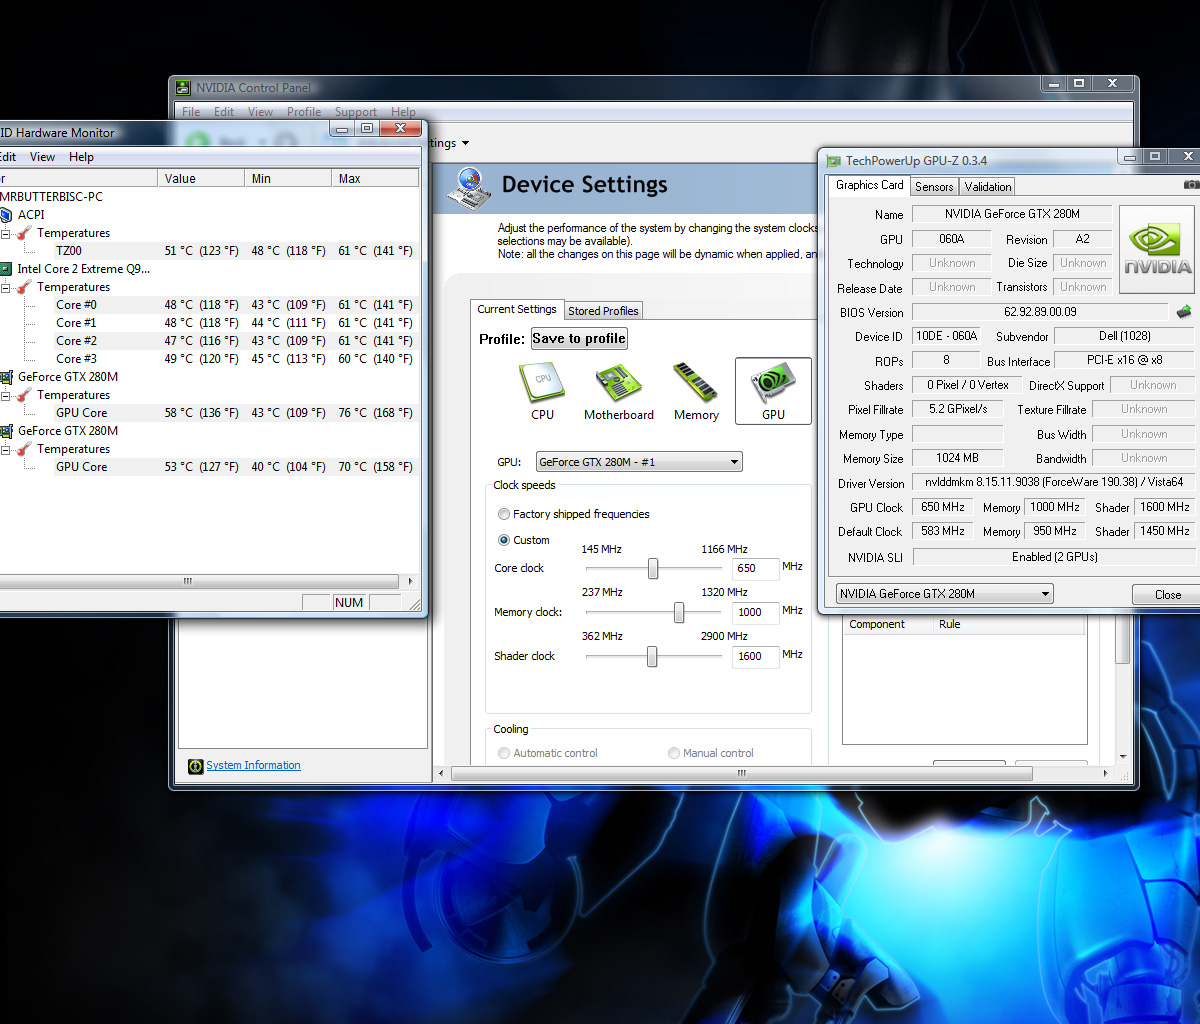Collapse Temperatures node under Intel Core 2 Extreme

(5, 287)
